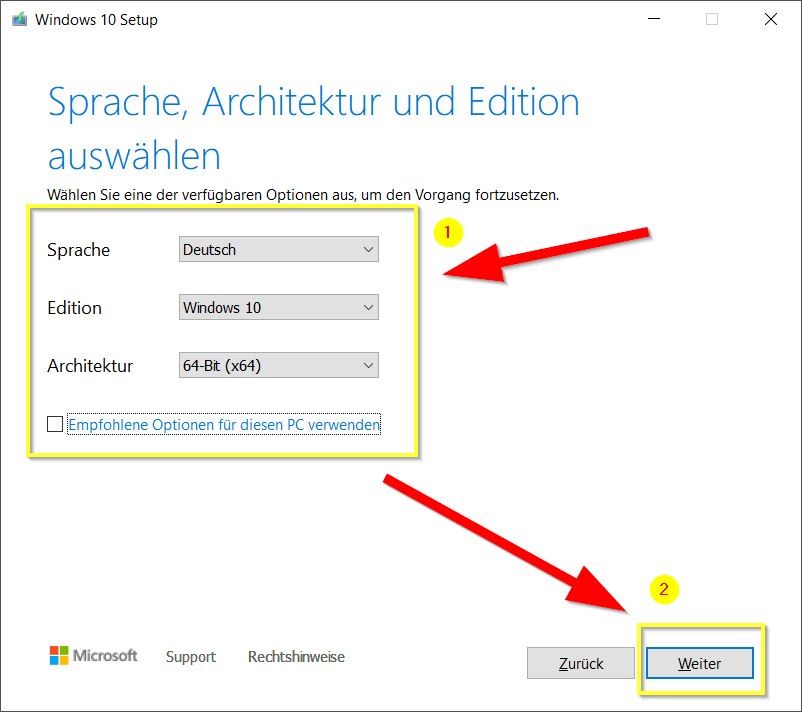802x712 pixels.
Task: Click the 'Sprache' field label
Action: [x=78, y=250]
